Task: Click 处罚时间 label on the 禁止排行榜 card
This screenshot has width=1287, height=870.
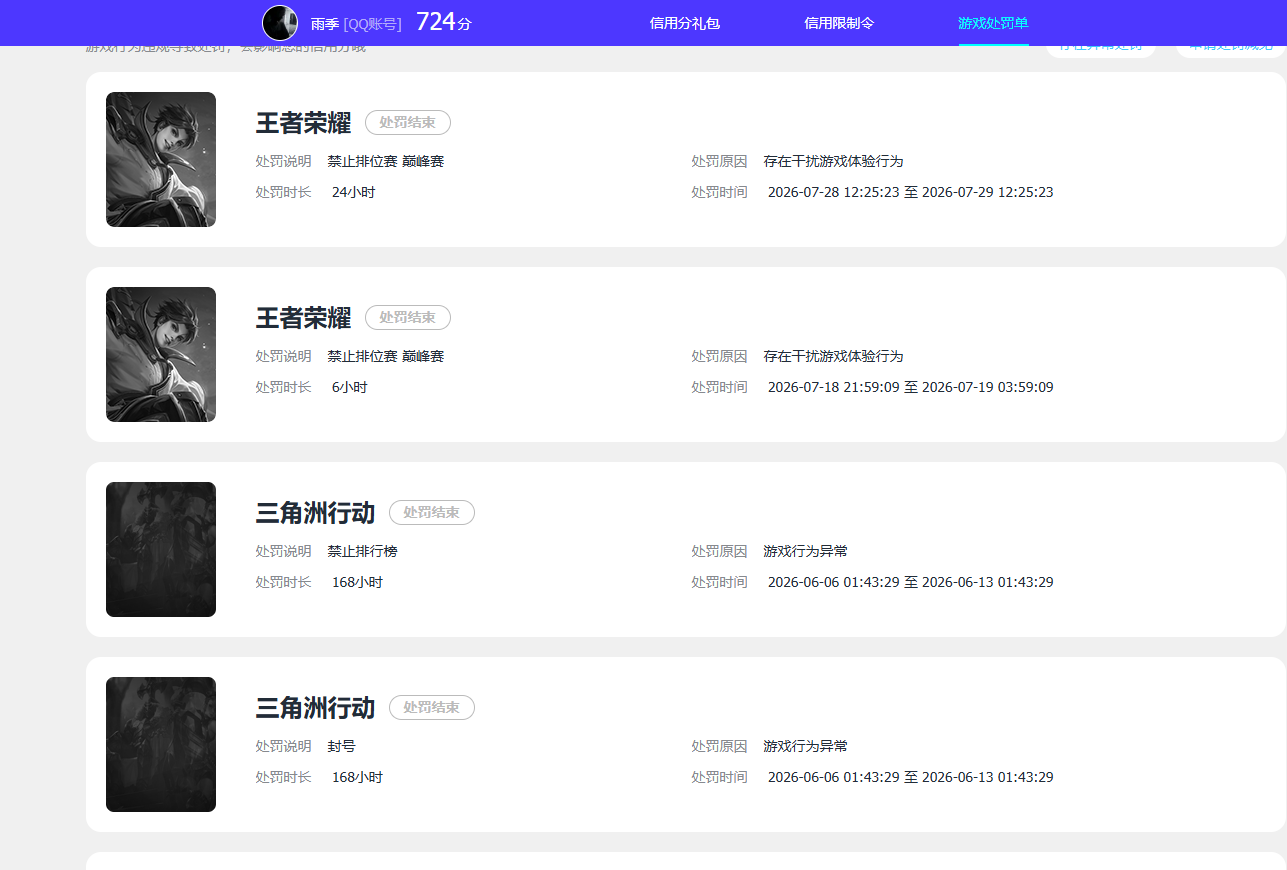Action: point(719,582)
